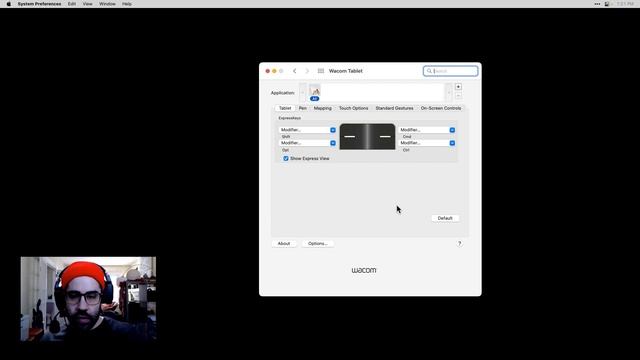Click the webcam video thumbnail
This screenshot has width=640, height=360.
tap(88, 299)
